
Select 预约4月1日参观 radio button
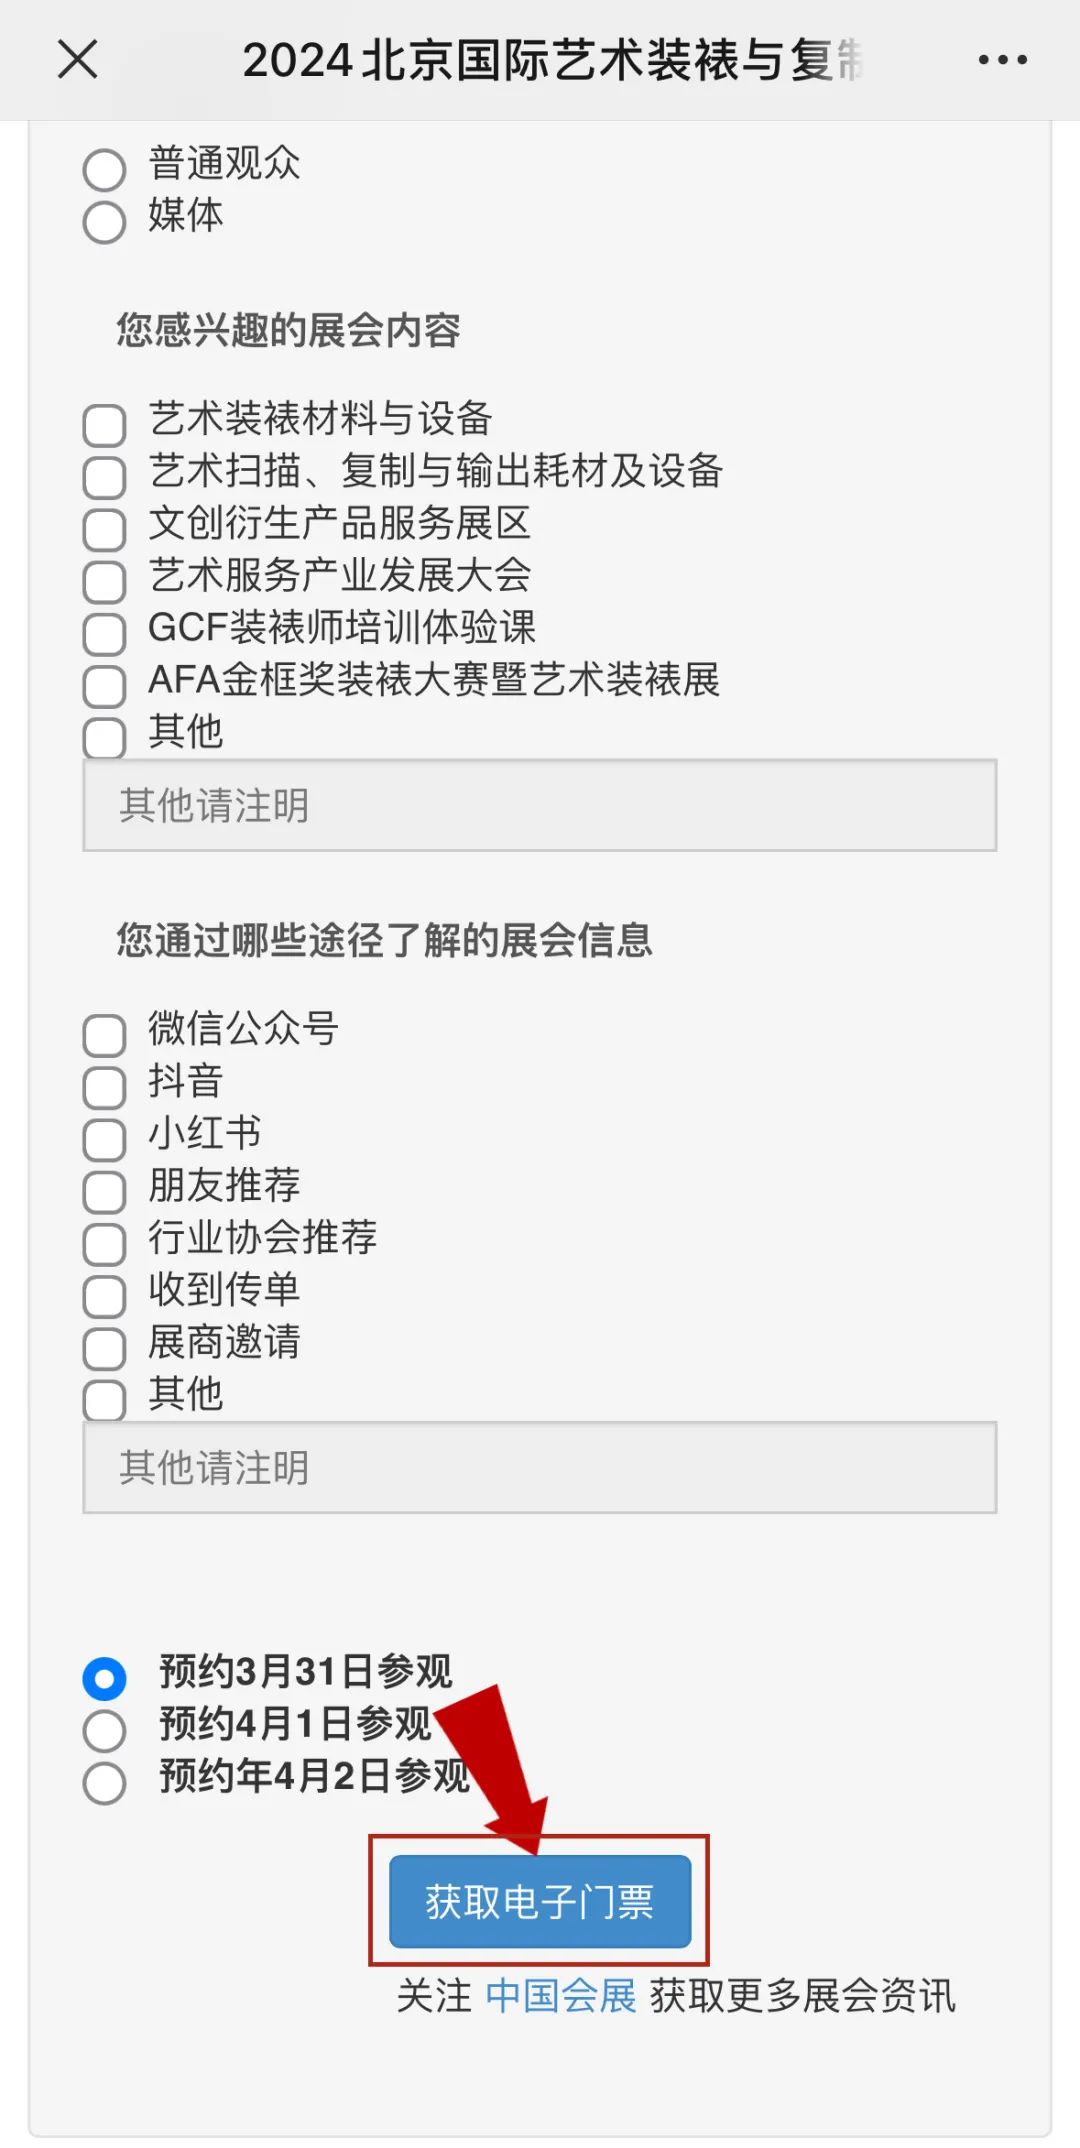(105, 1730)
